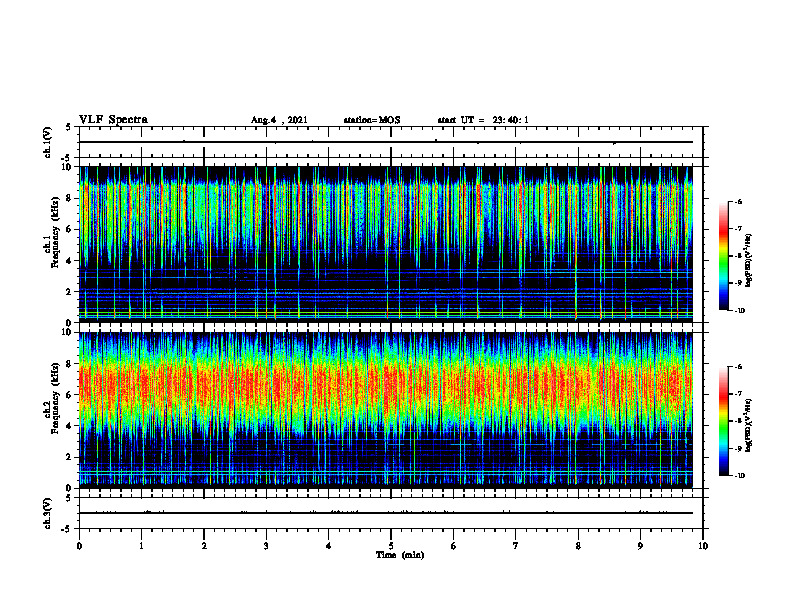Select the date text "Aug.4 , 2021"
Viewport: 792px width, 612px height.
279,120
